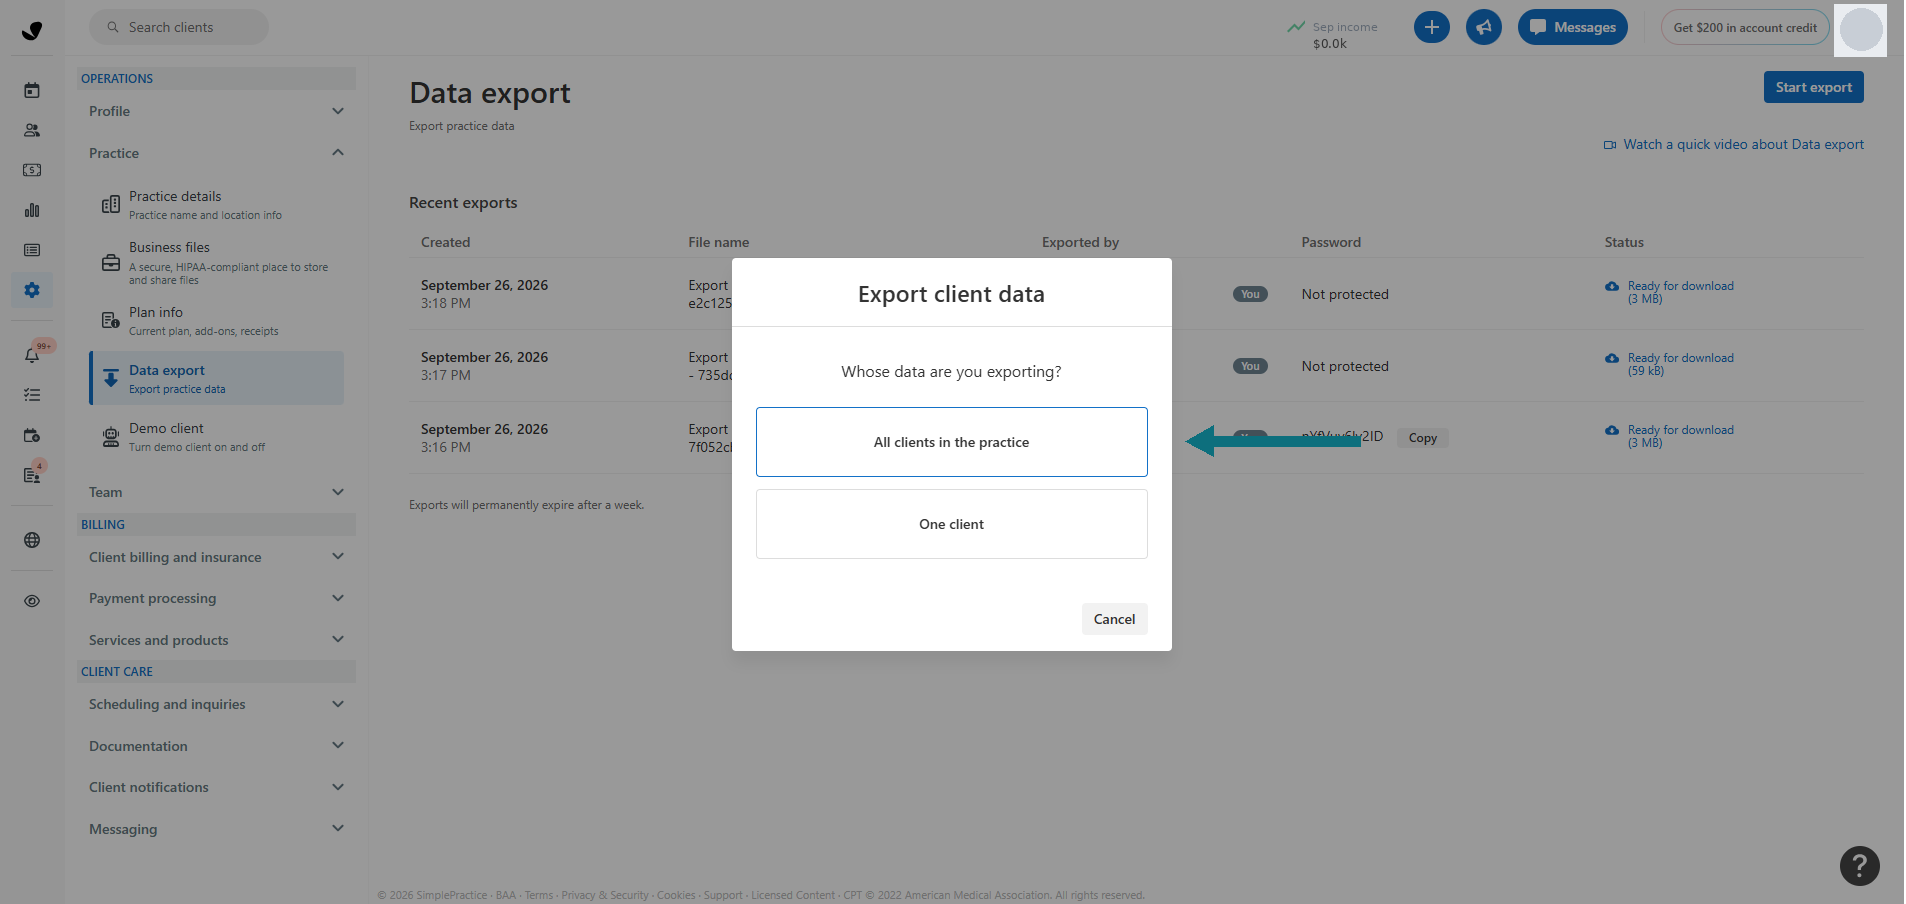Expand the Team section
1906x904 pixels.
(216, 492)
